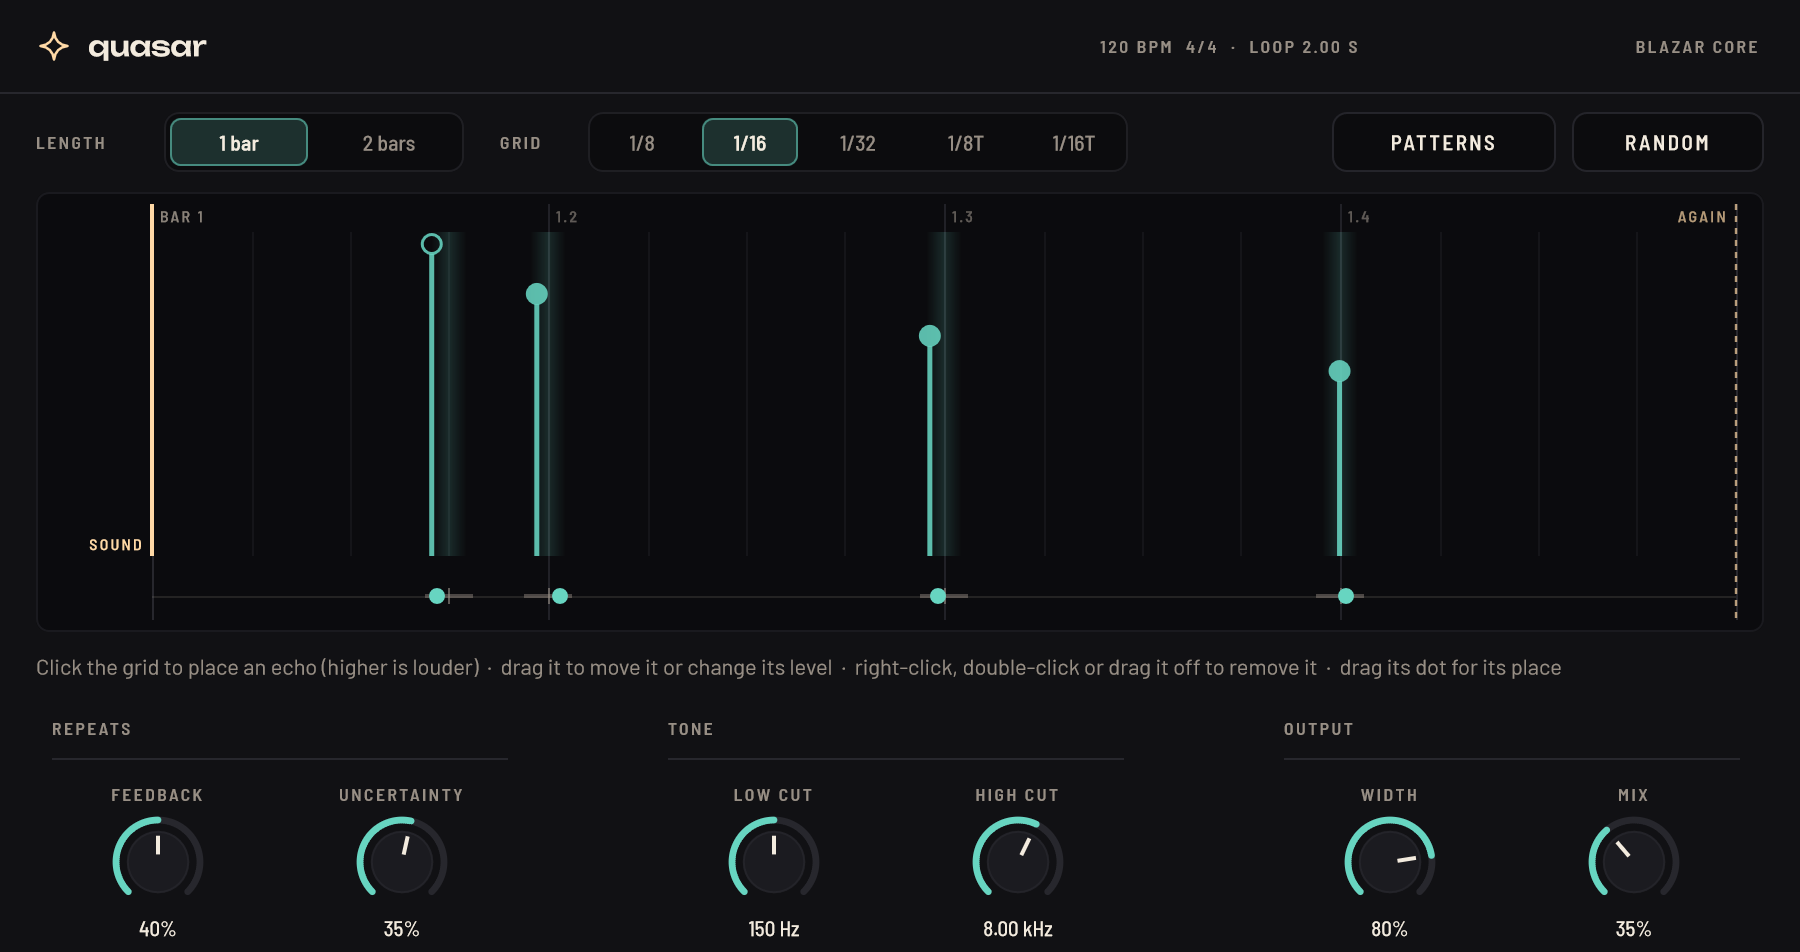Set grid to 1/16

click(x=750, y=142)
